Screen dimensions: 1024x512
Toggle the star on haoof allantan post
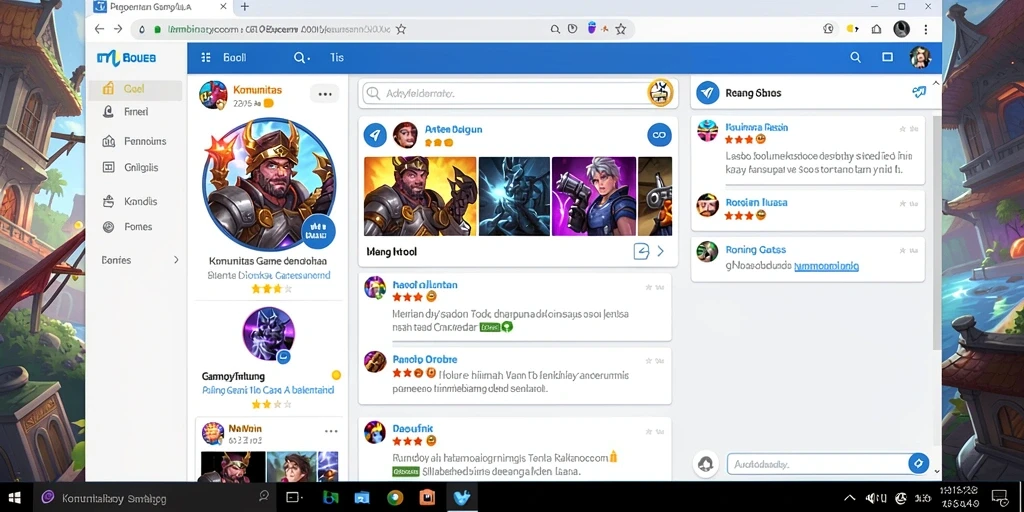coord(648,287)
